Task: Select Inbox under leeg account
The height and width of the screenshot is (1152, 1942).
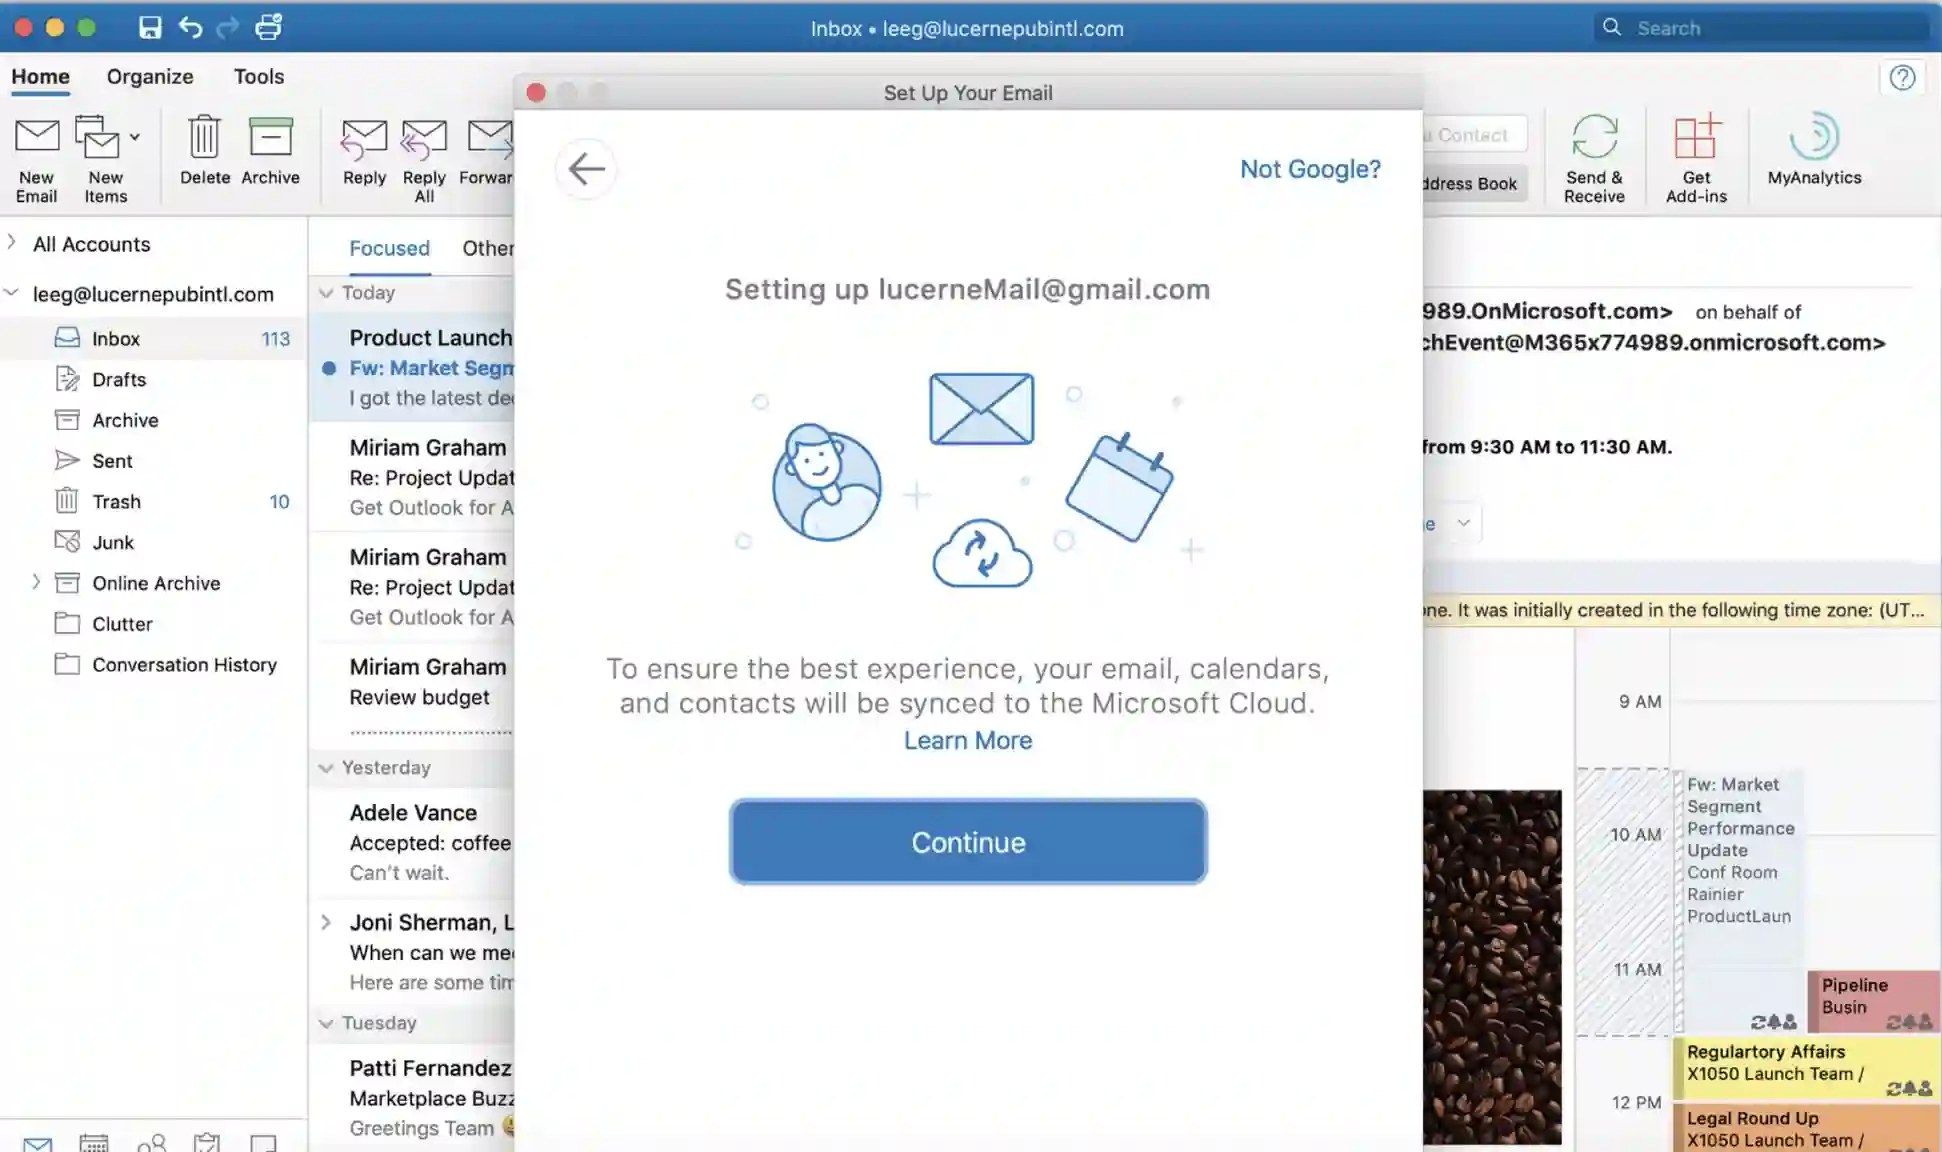Action: (115, 337)
